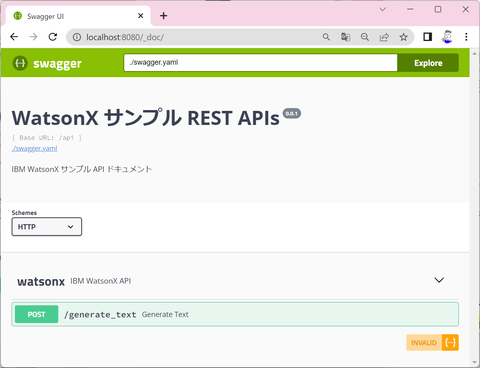Click the scrollbar down arrow
Screen dimensions: 480x368
(475, 362)
